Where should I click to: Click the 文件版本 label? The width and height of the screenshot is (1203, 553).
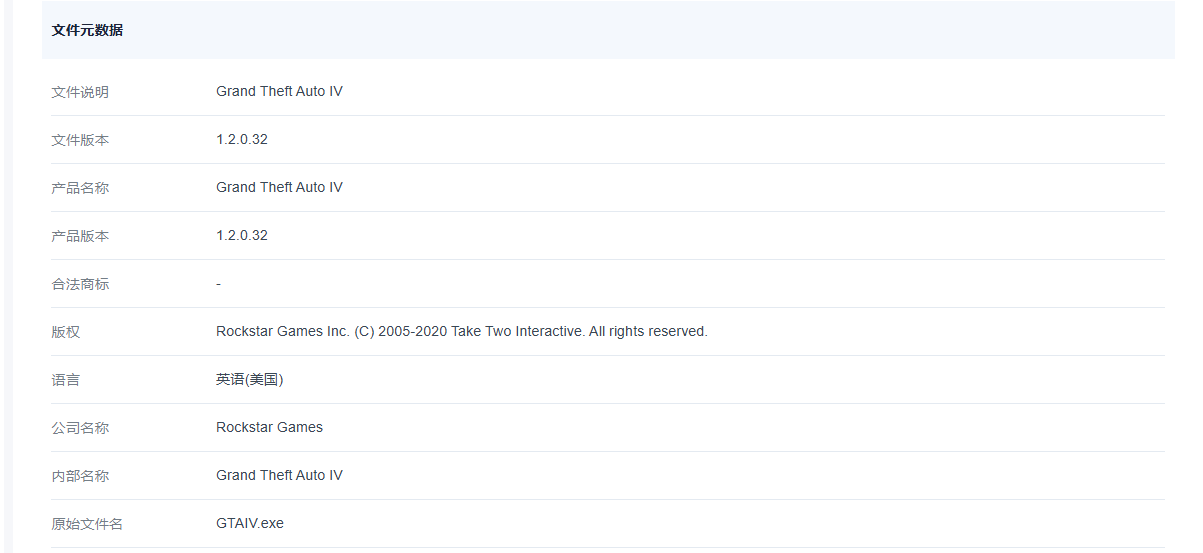pos(80,140)
